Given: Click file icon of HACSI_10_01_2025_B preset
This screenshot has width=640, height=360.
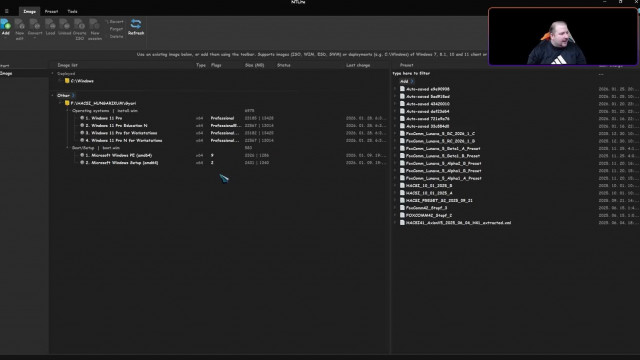Looking at the screenshot, I should pos(402,185).
